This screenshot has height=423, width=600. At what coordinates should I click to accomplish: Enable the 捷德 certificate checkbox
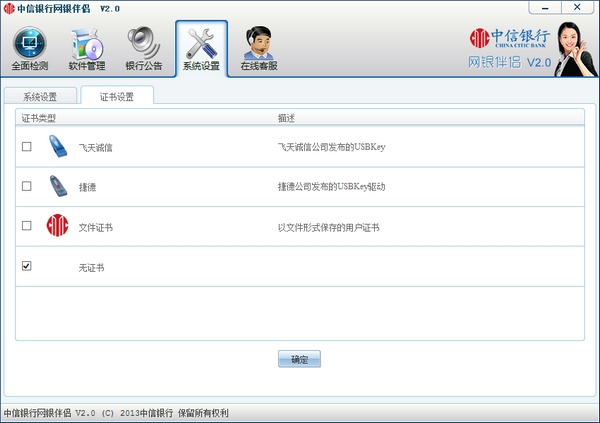tap(27, 186)
